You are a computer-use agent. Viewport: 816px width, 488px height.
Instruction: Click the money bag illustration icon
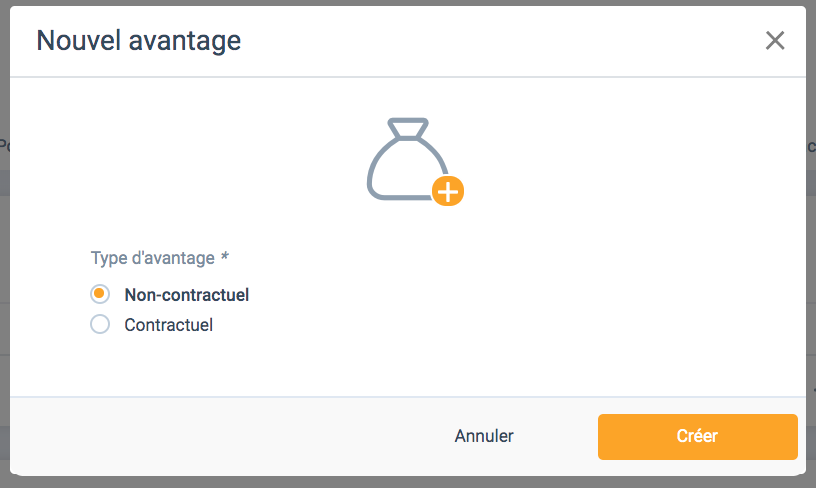[415, 161]
